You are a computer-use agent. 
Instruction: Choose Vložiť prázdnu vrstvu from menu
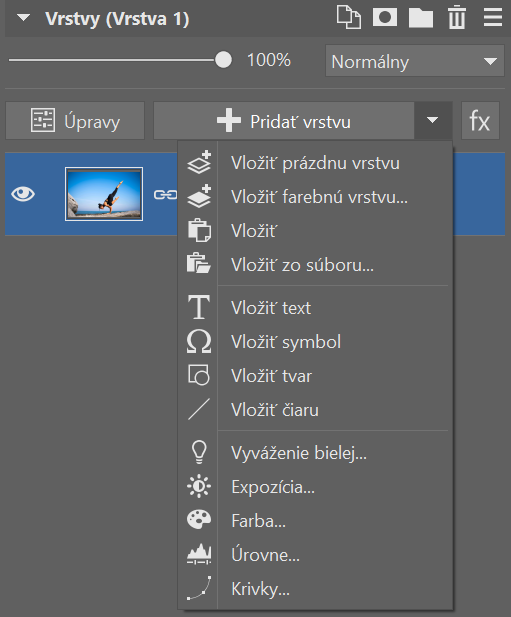(x=315, y=163)
